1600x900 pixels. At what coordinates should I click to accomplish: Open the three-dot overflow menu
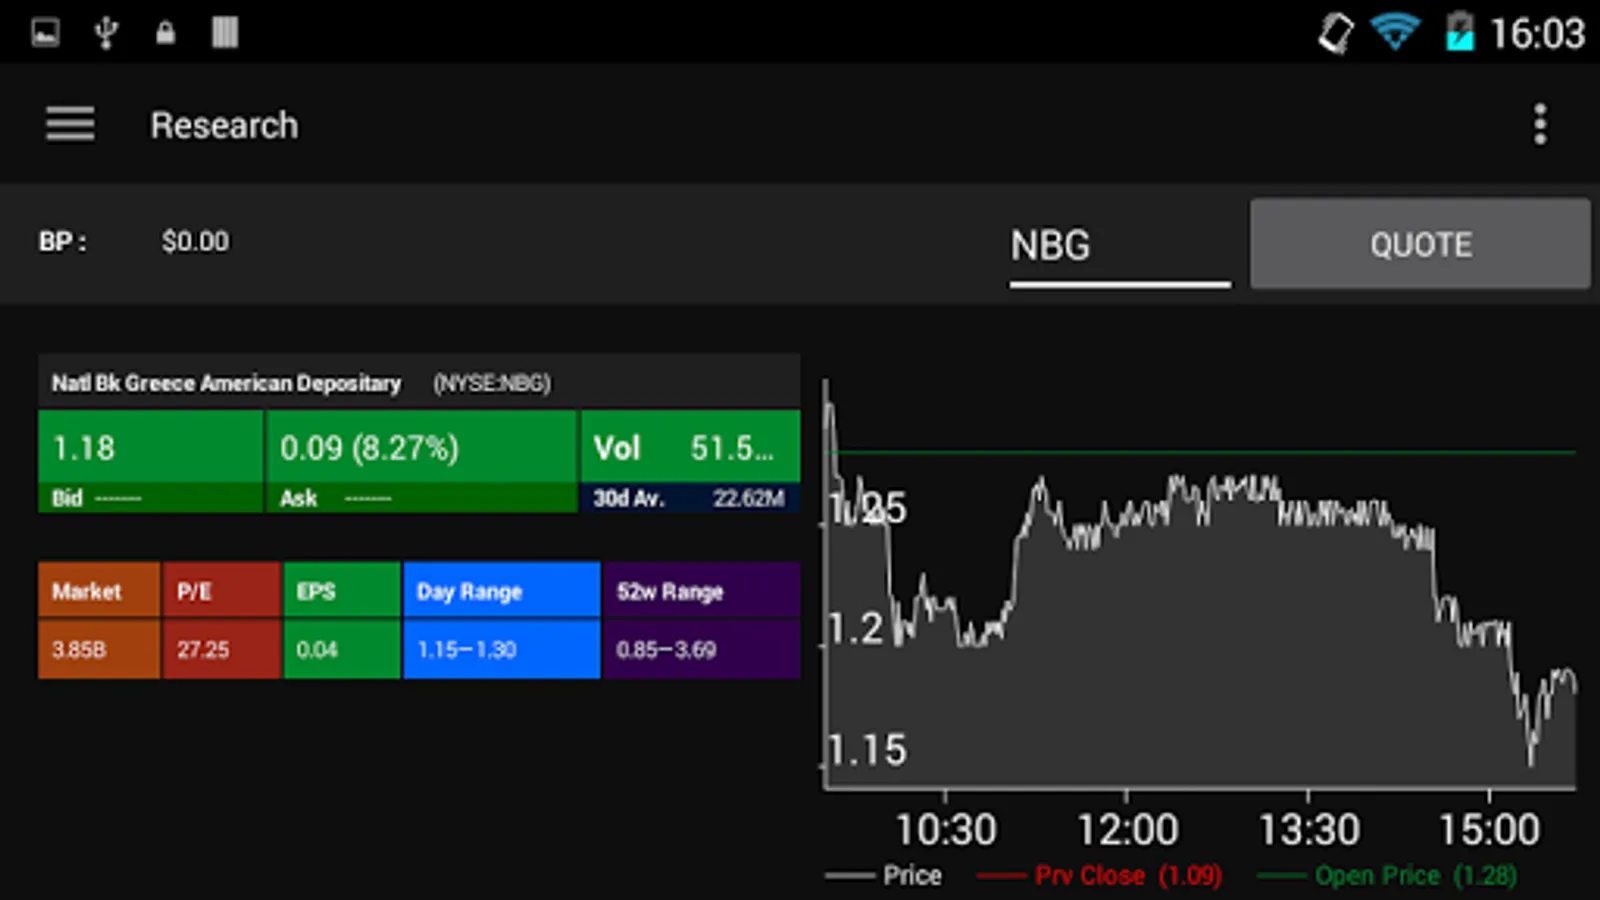1540,125
